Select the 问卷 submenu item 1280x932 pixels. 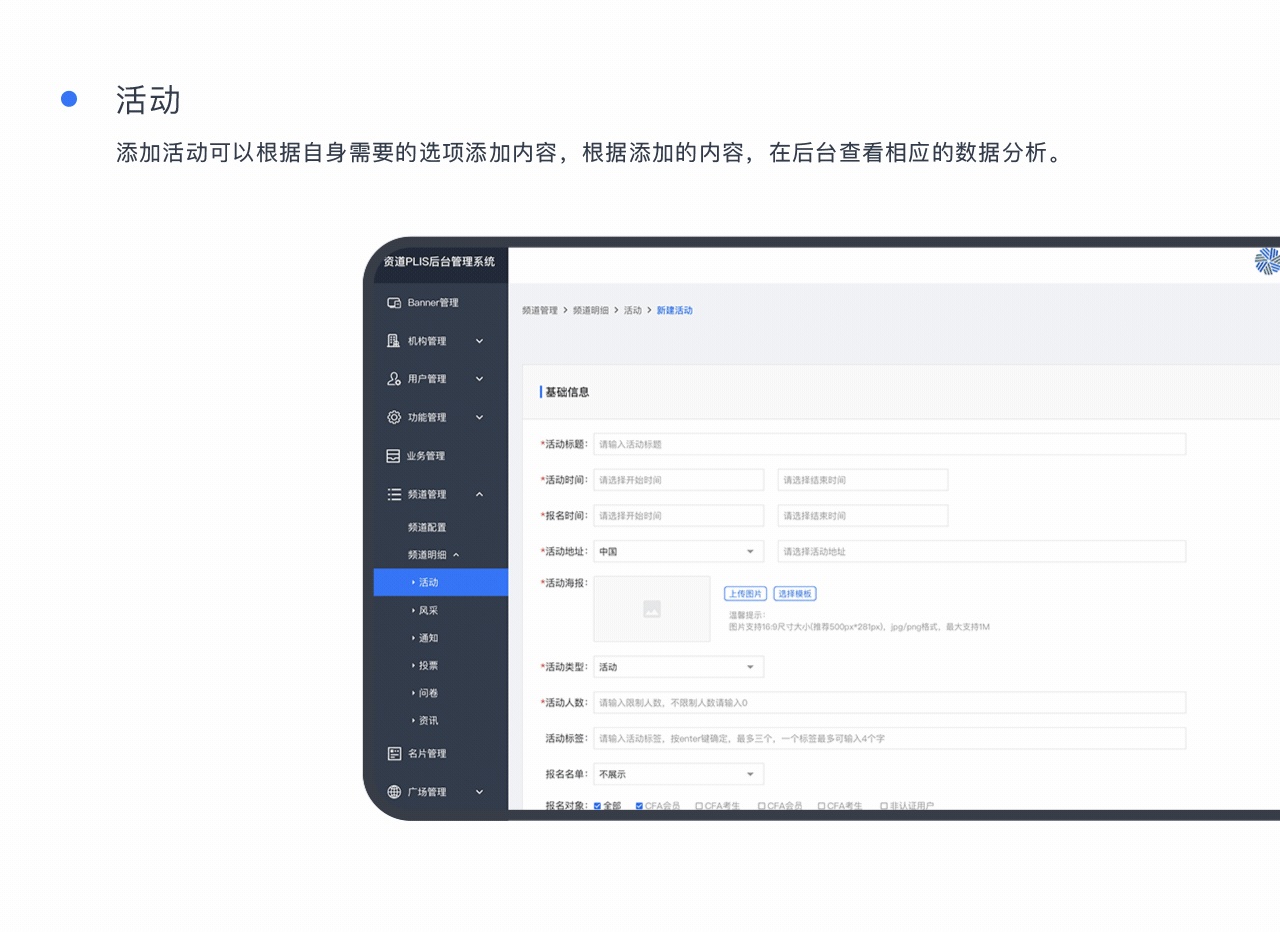428,693
